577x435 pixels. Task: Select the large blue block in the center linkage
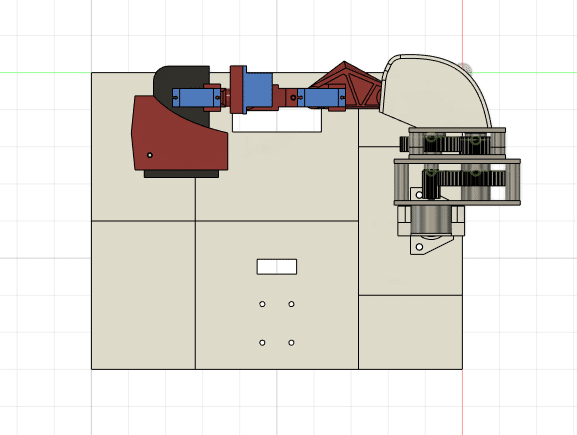coord(259,89)
